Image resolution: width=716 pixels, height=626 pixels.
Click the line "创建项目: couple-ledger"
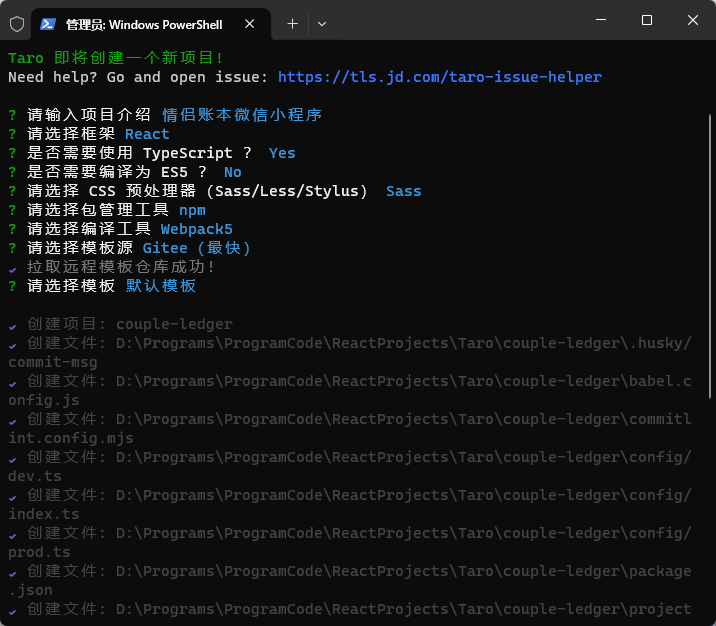tap(130, 324)
